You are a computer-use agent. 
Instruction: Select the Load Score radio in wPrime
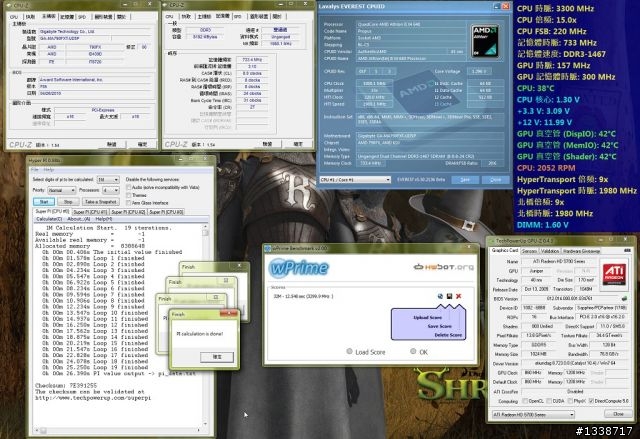(349, 351)
